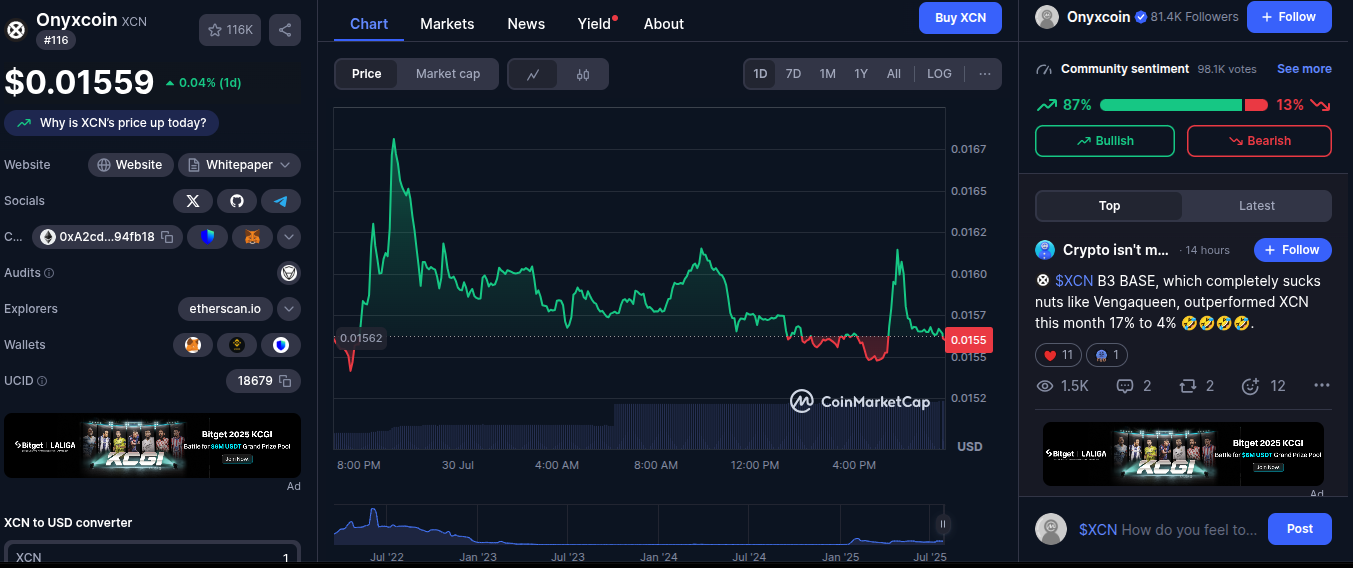Viewport: 1353px width, 568px height.
Task: Click the info icon beside Audits
Action: (49, 273)
